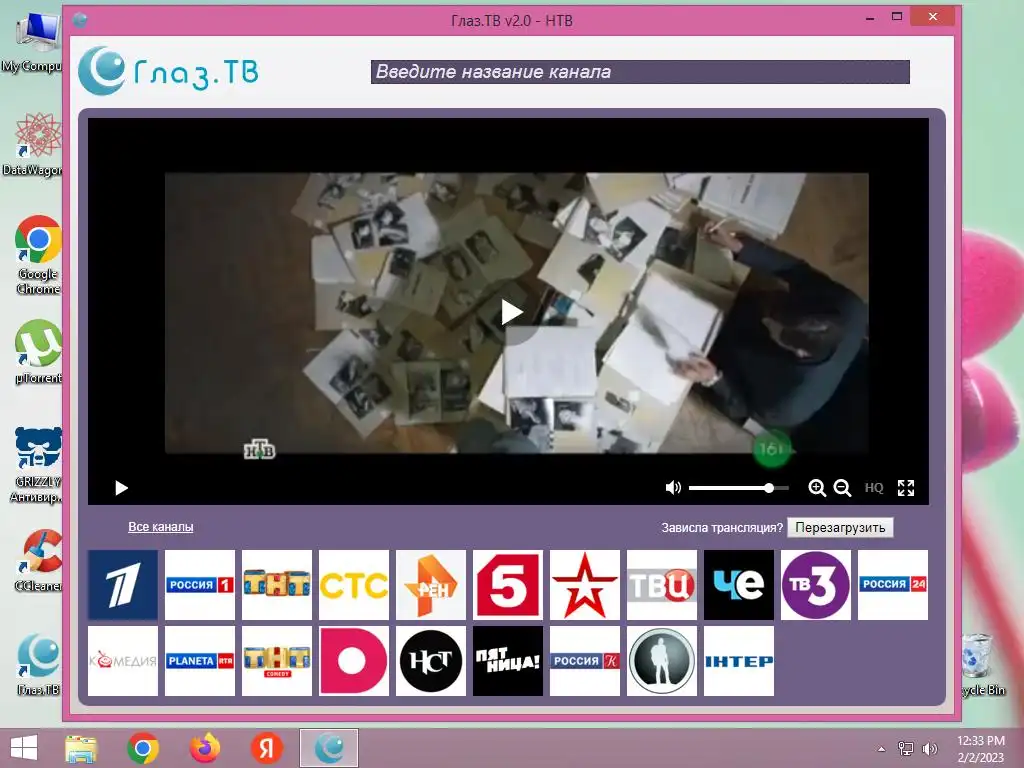The image size is (1024, 768).
Task: Launch Firefox from the taskbar
Action: tap(204, 748)
